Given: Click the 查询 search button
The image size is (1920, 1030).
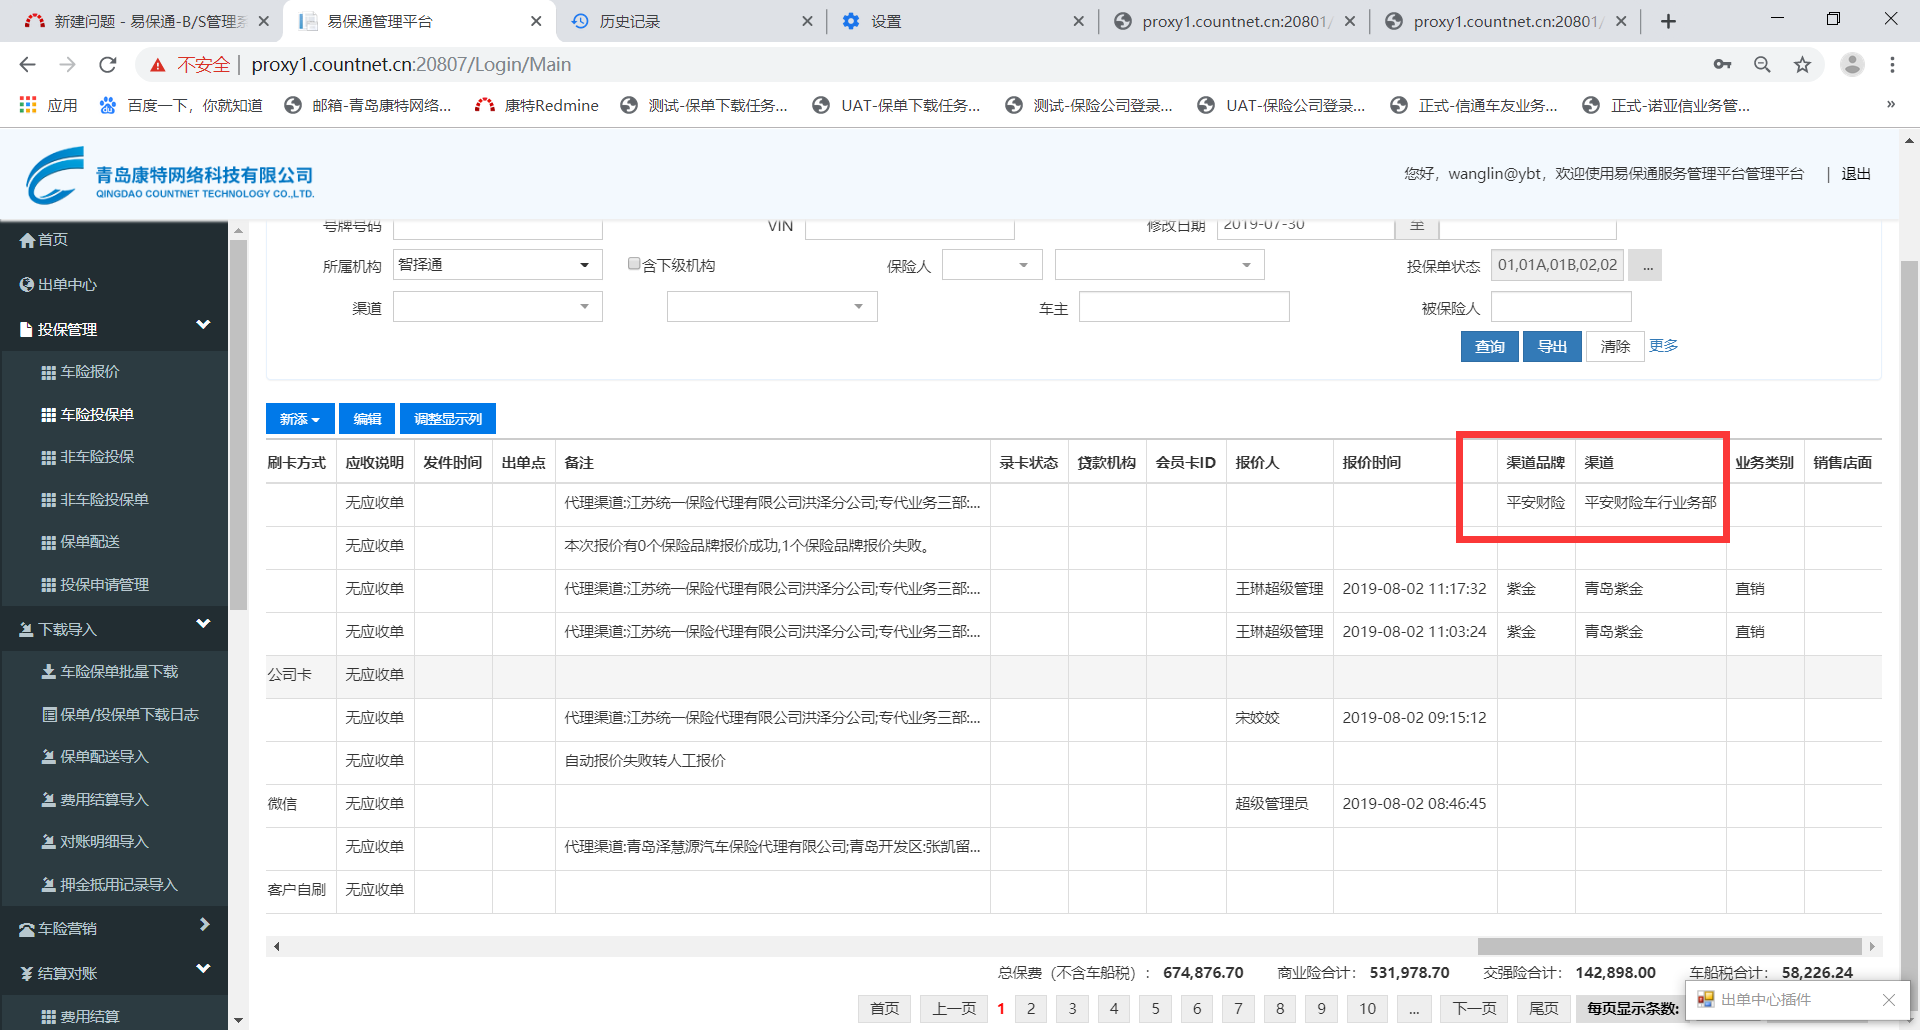Looking at the screenshot, I should pyautogui.click(x=1489, y=346).
